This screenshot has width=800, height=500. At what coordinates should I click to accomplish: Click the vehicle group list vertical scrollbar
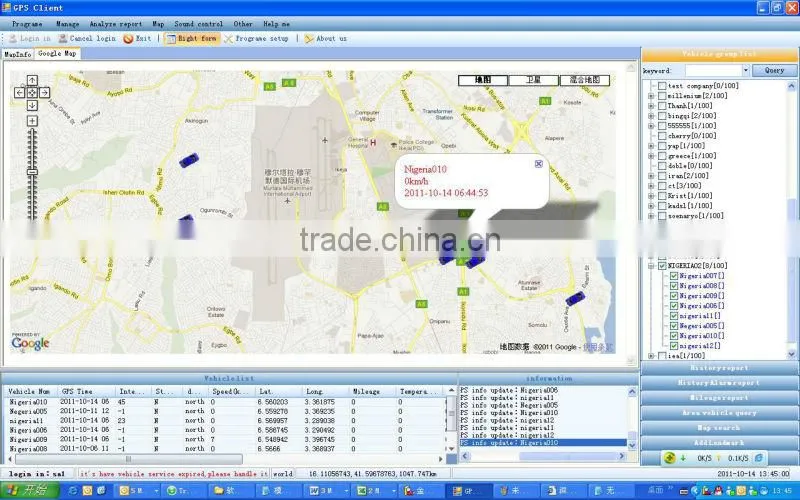click(792, 219)
